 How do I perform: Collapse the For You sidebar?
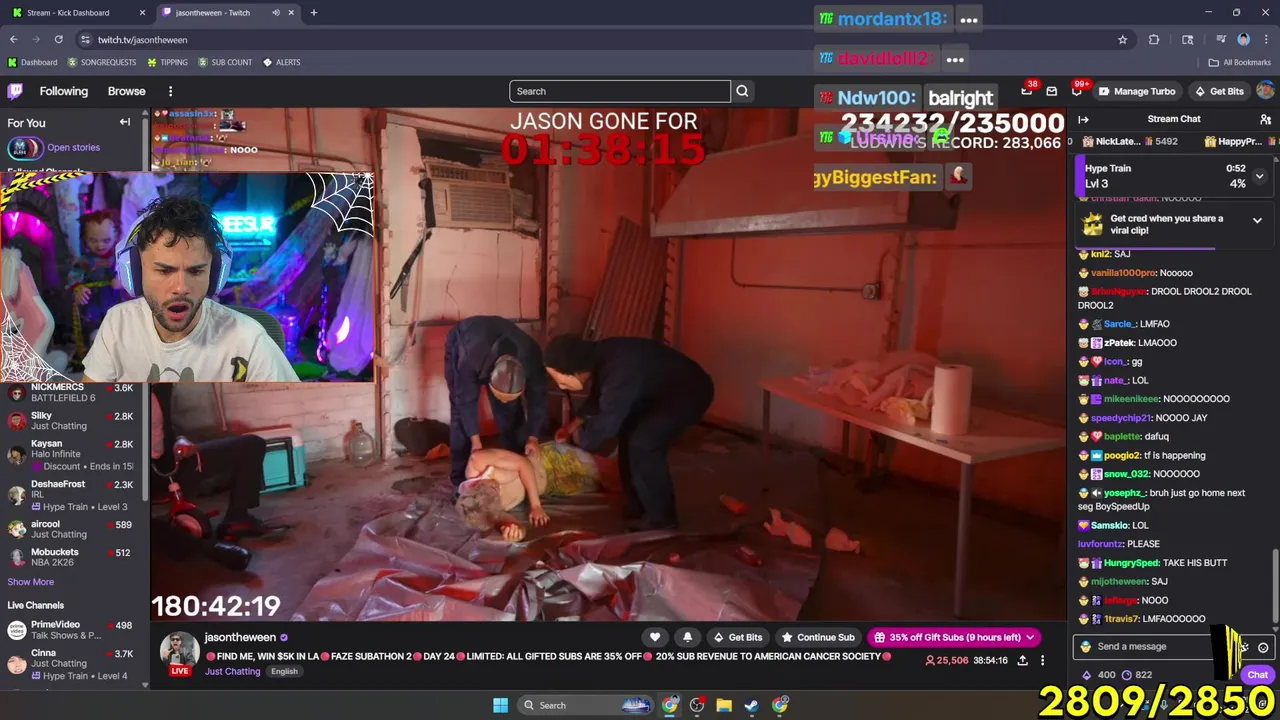tap(125, 122)
